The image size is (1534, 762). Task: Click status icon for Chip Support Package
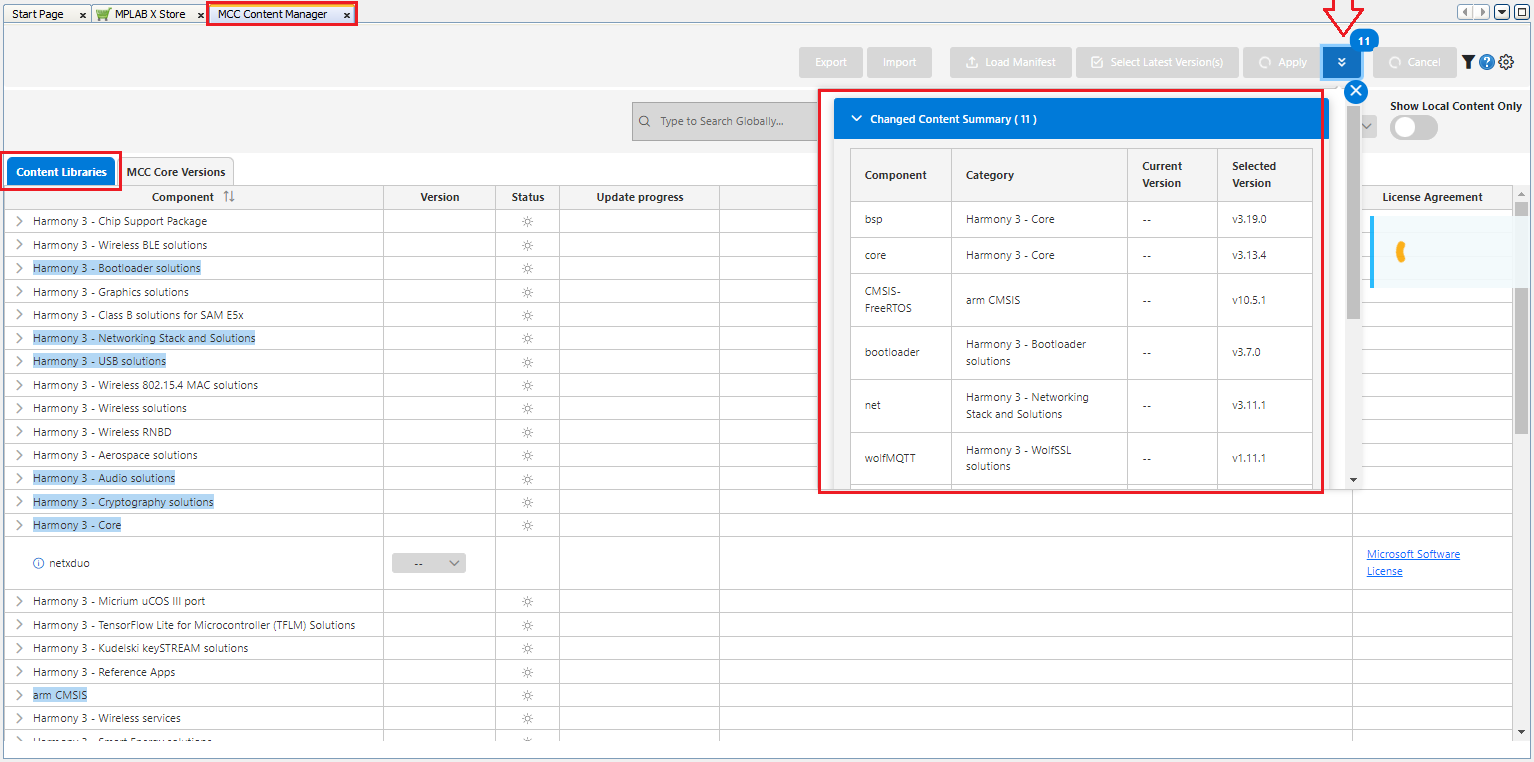tap(527, 221)
